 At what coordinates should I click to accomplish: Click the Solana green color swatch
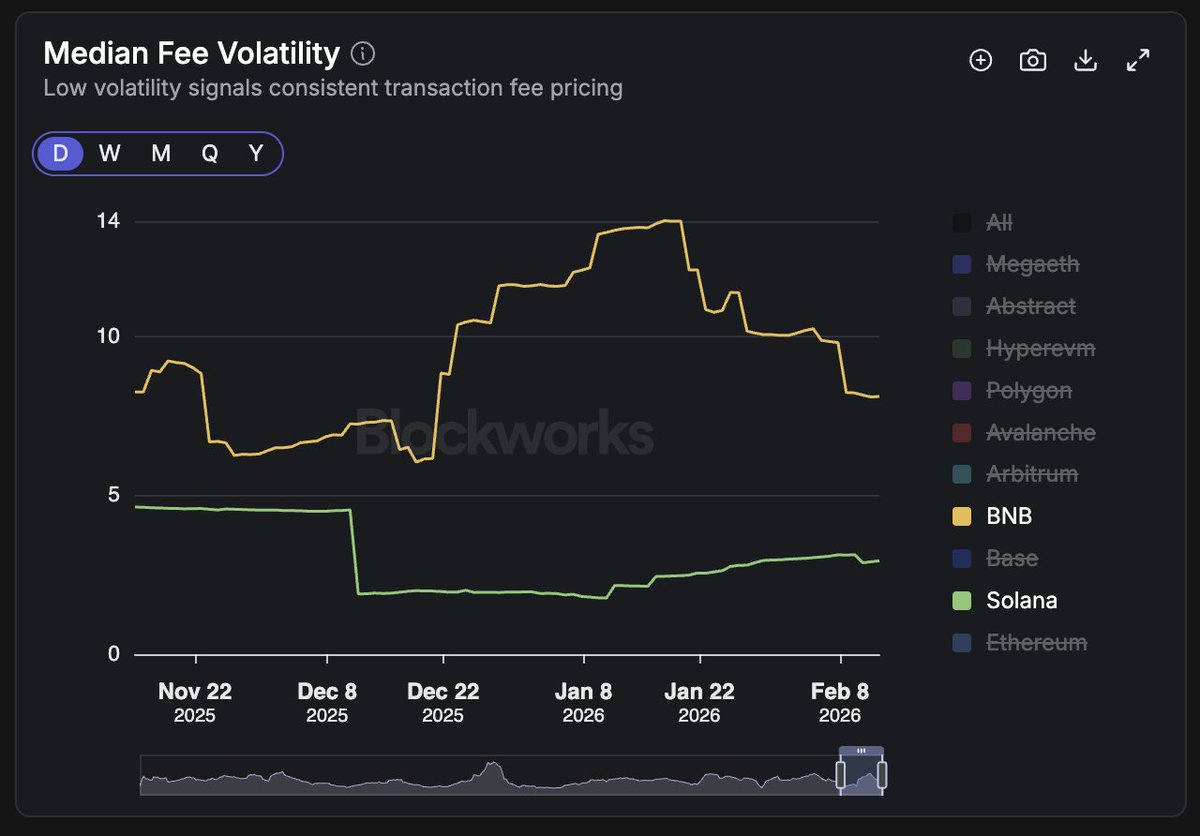(962, 600)
